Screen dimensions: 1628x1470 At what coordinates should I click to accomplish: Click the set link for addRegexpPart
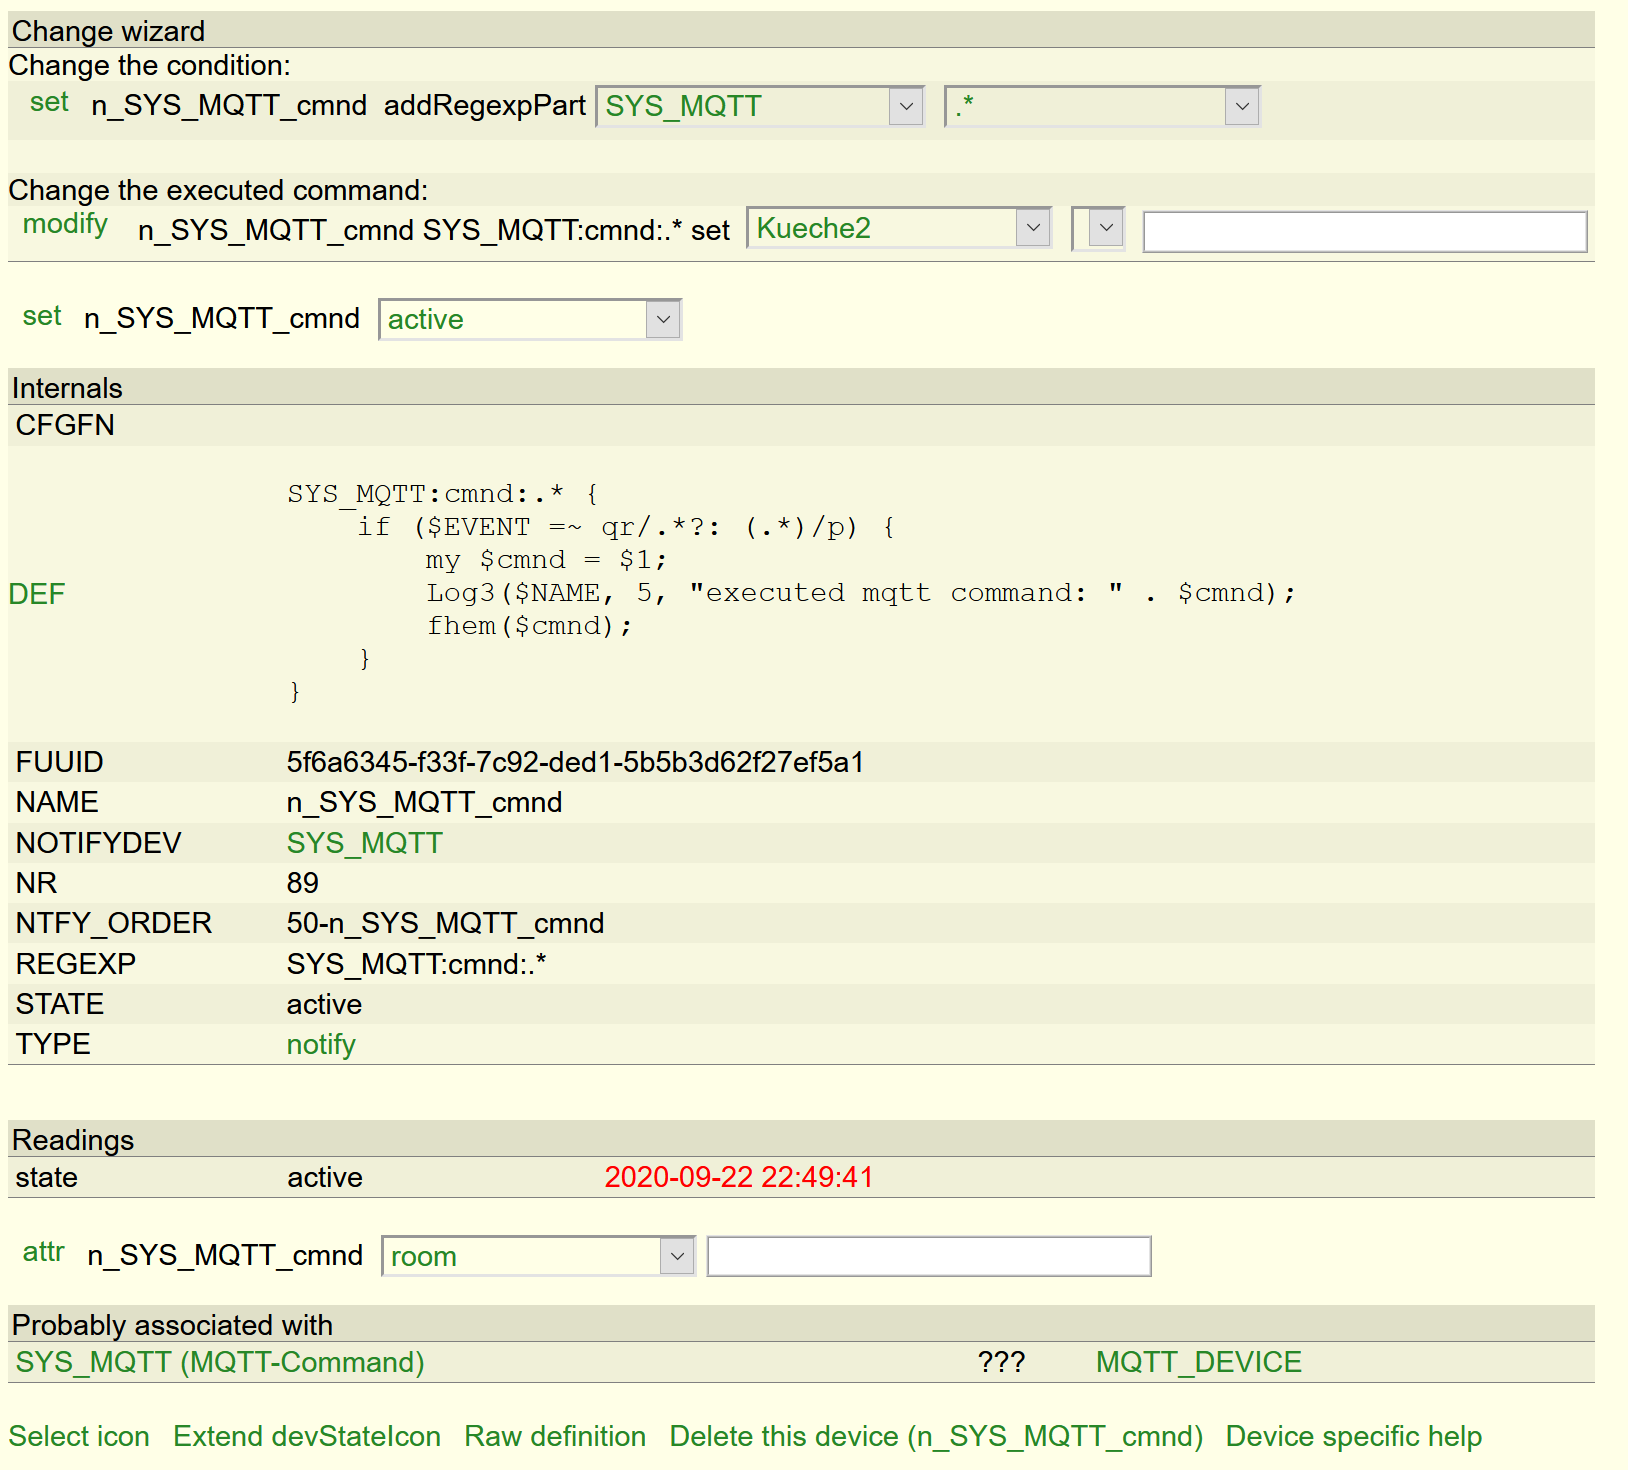point(49,103)
